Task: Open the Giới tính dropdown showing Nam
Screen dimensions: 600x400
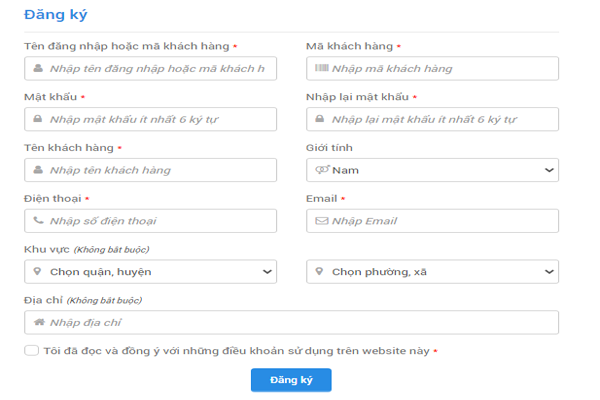Action: (x=432, y=170)
